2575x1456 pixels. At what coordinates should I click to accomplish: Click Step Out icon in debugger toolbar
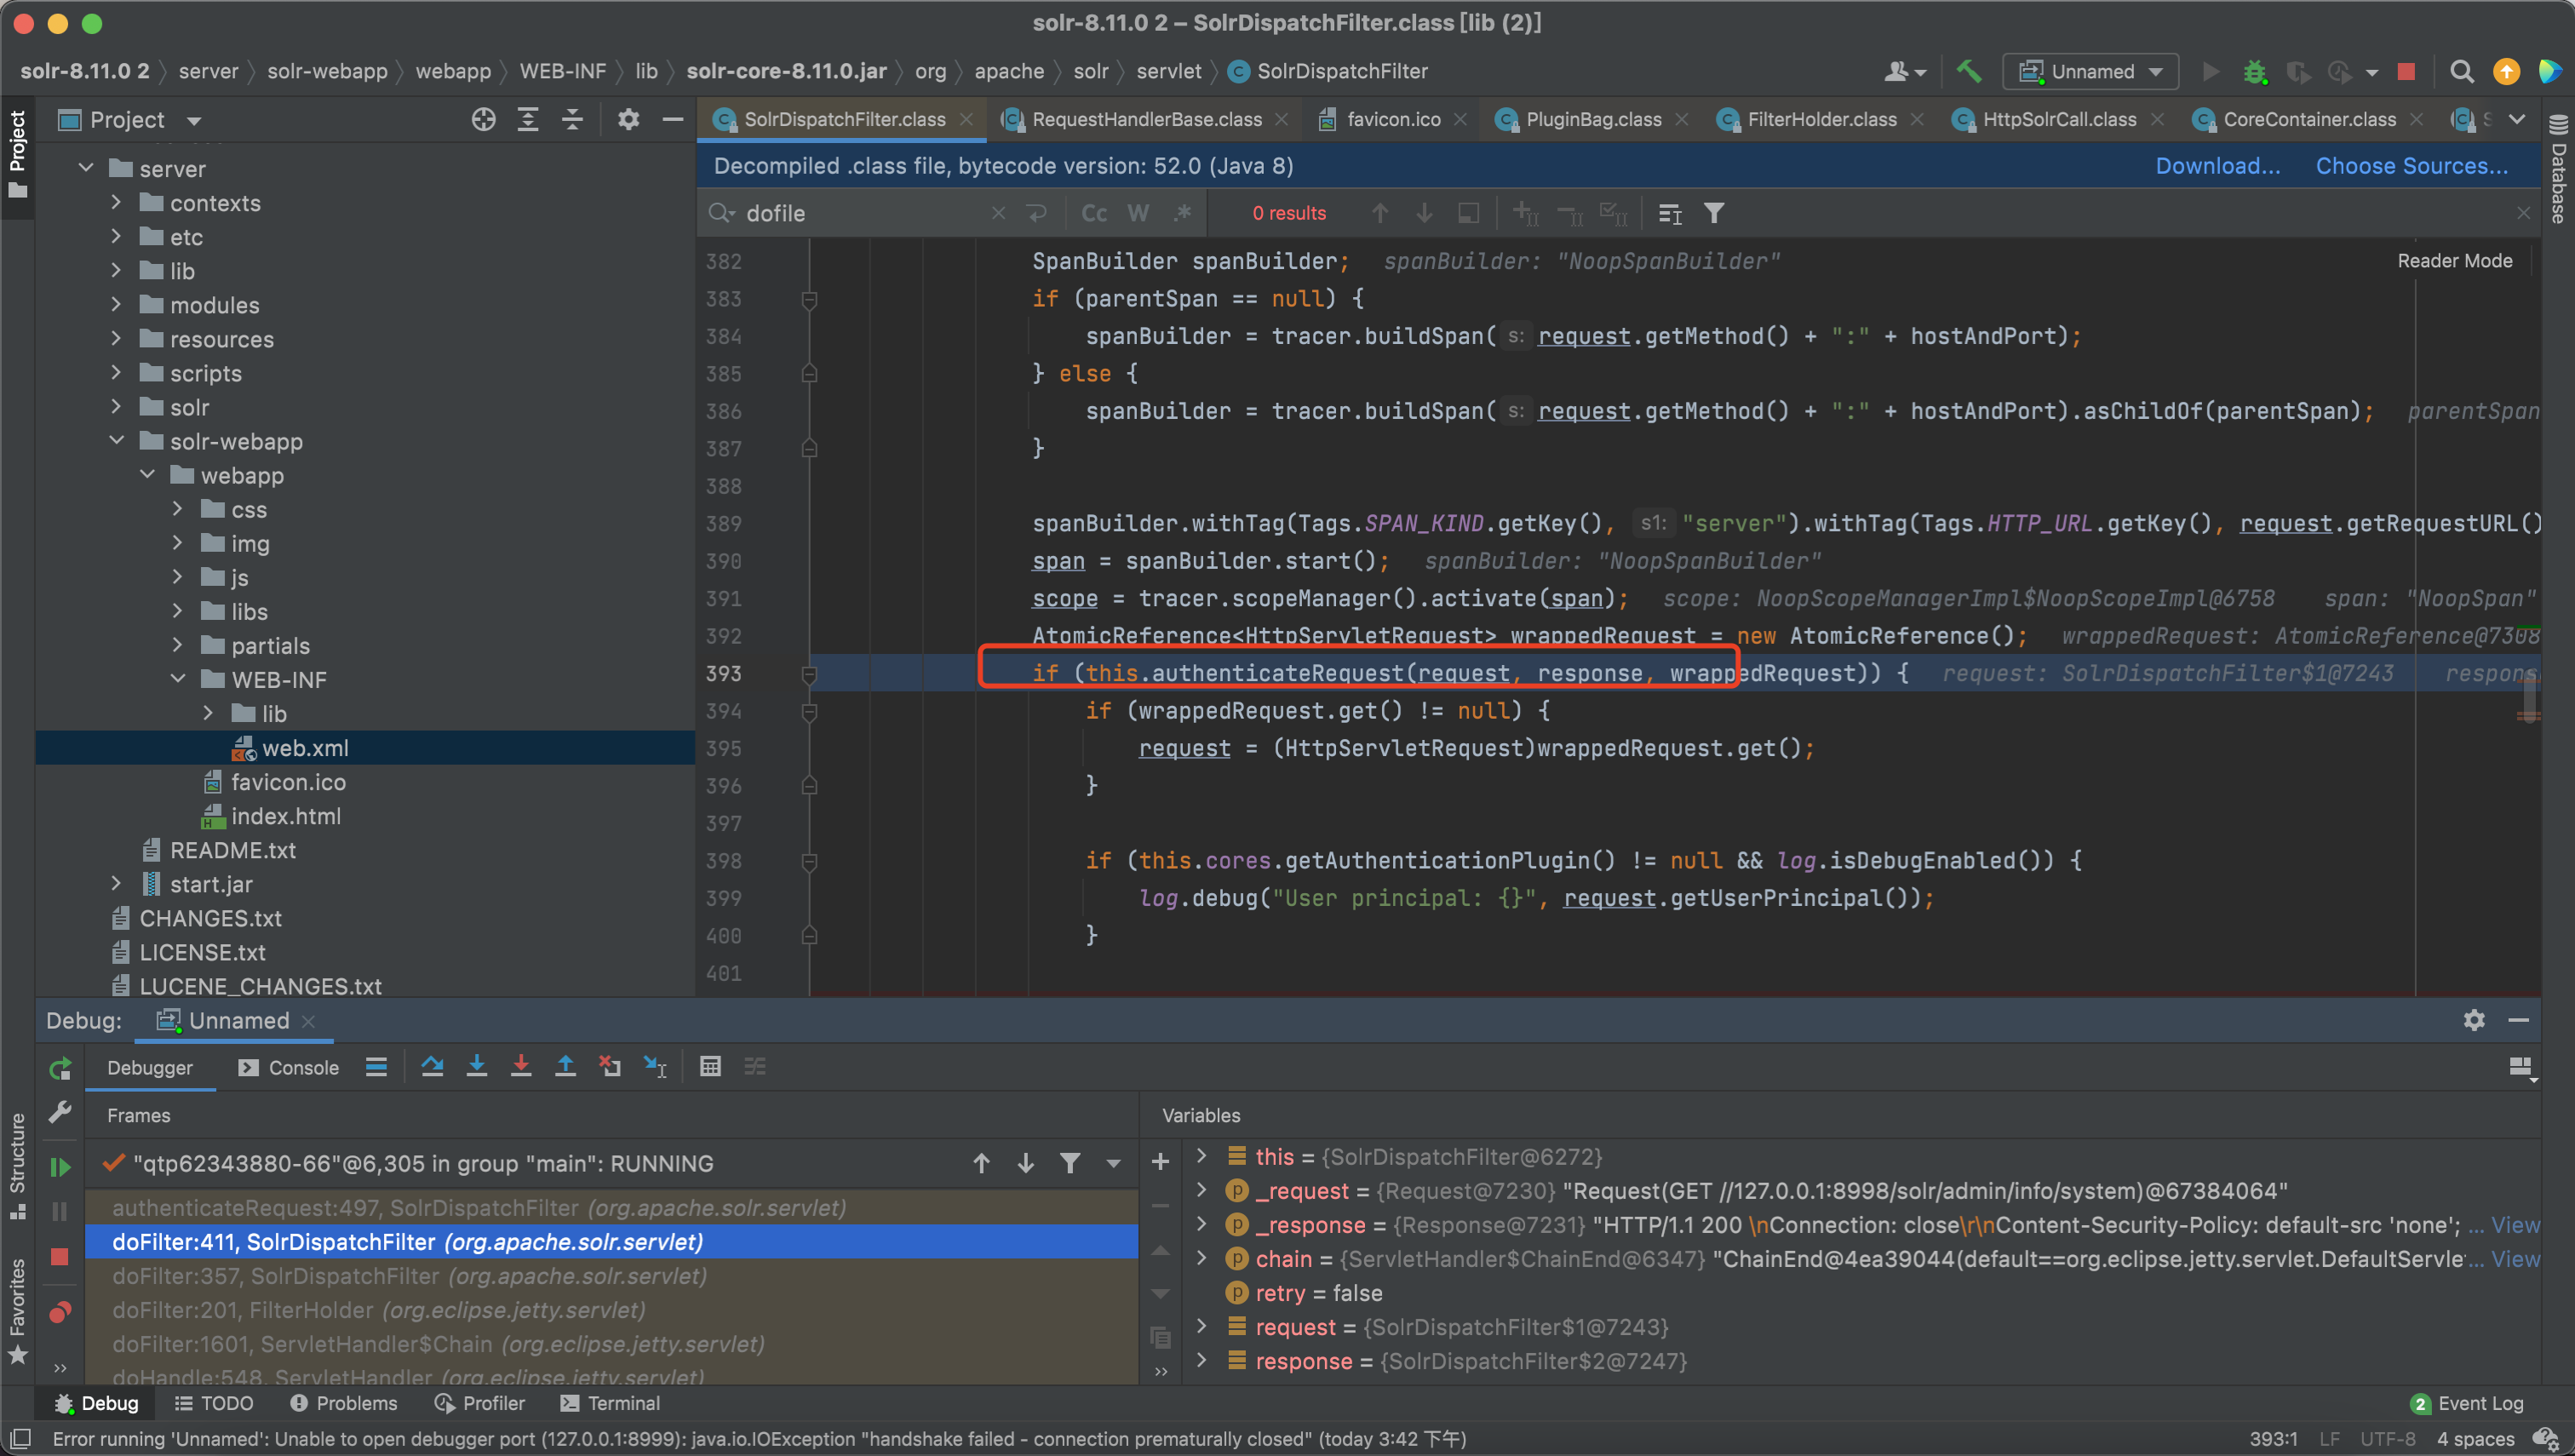(565, 1066)
